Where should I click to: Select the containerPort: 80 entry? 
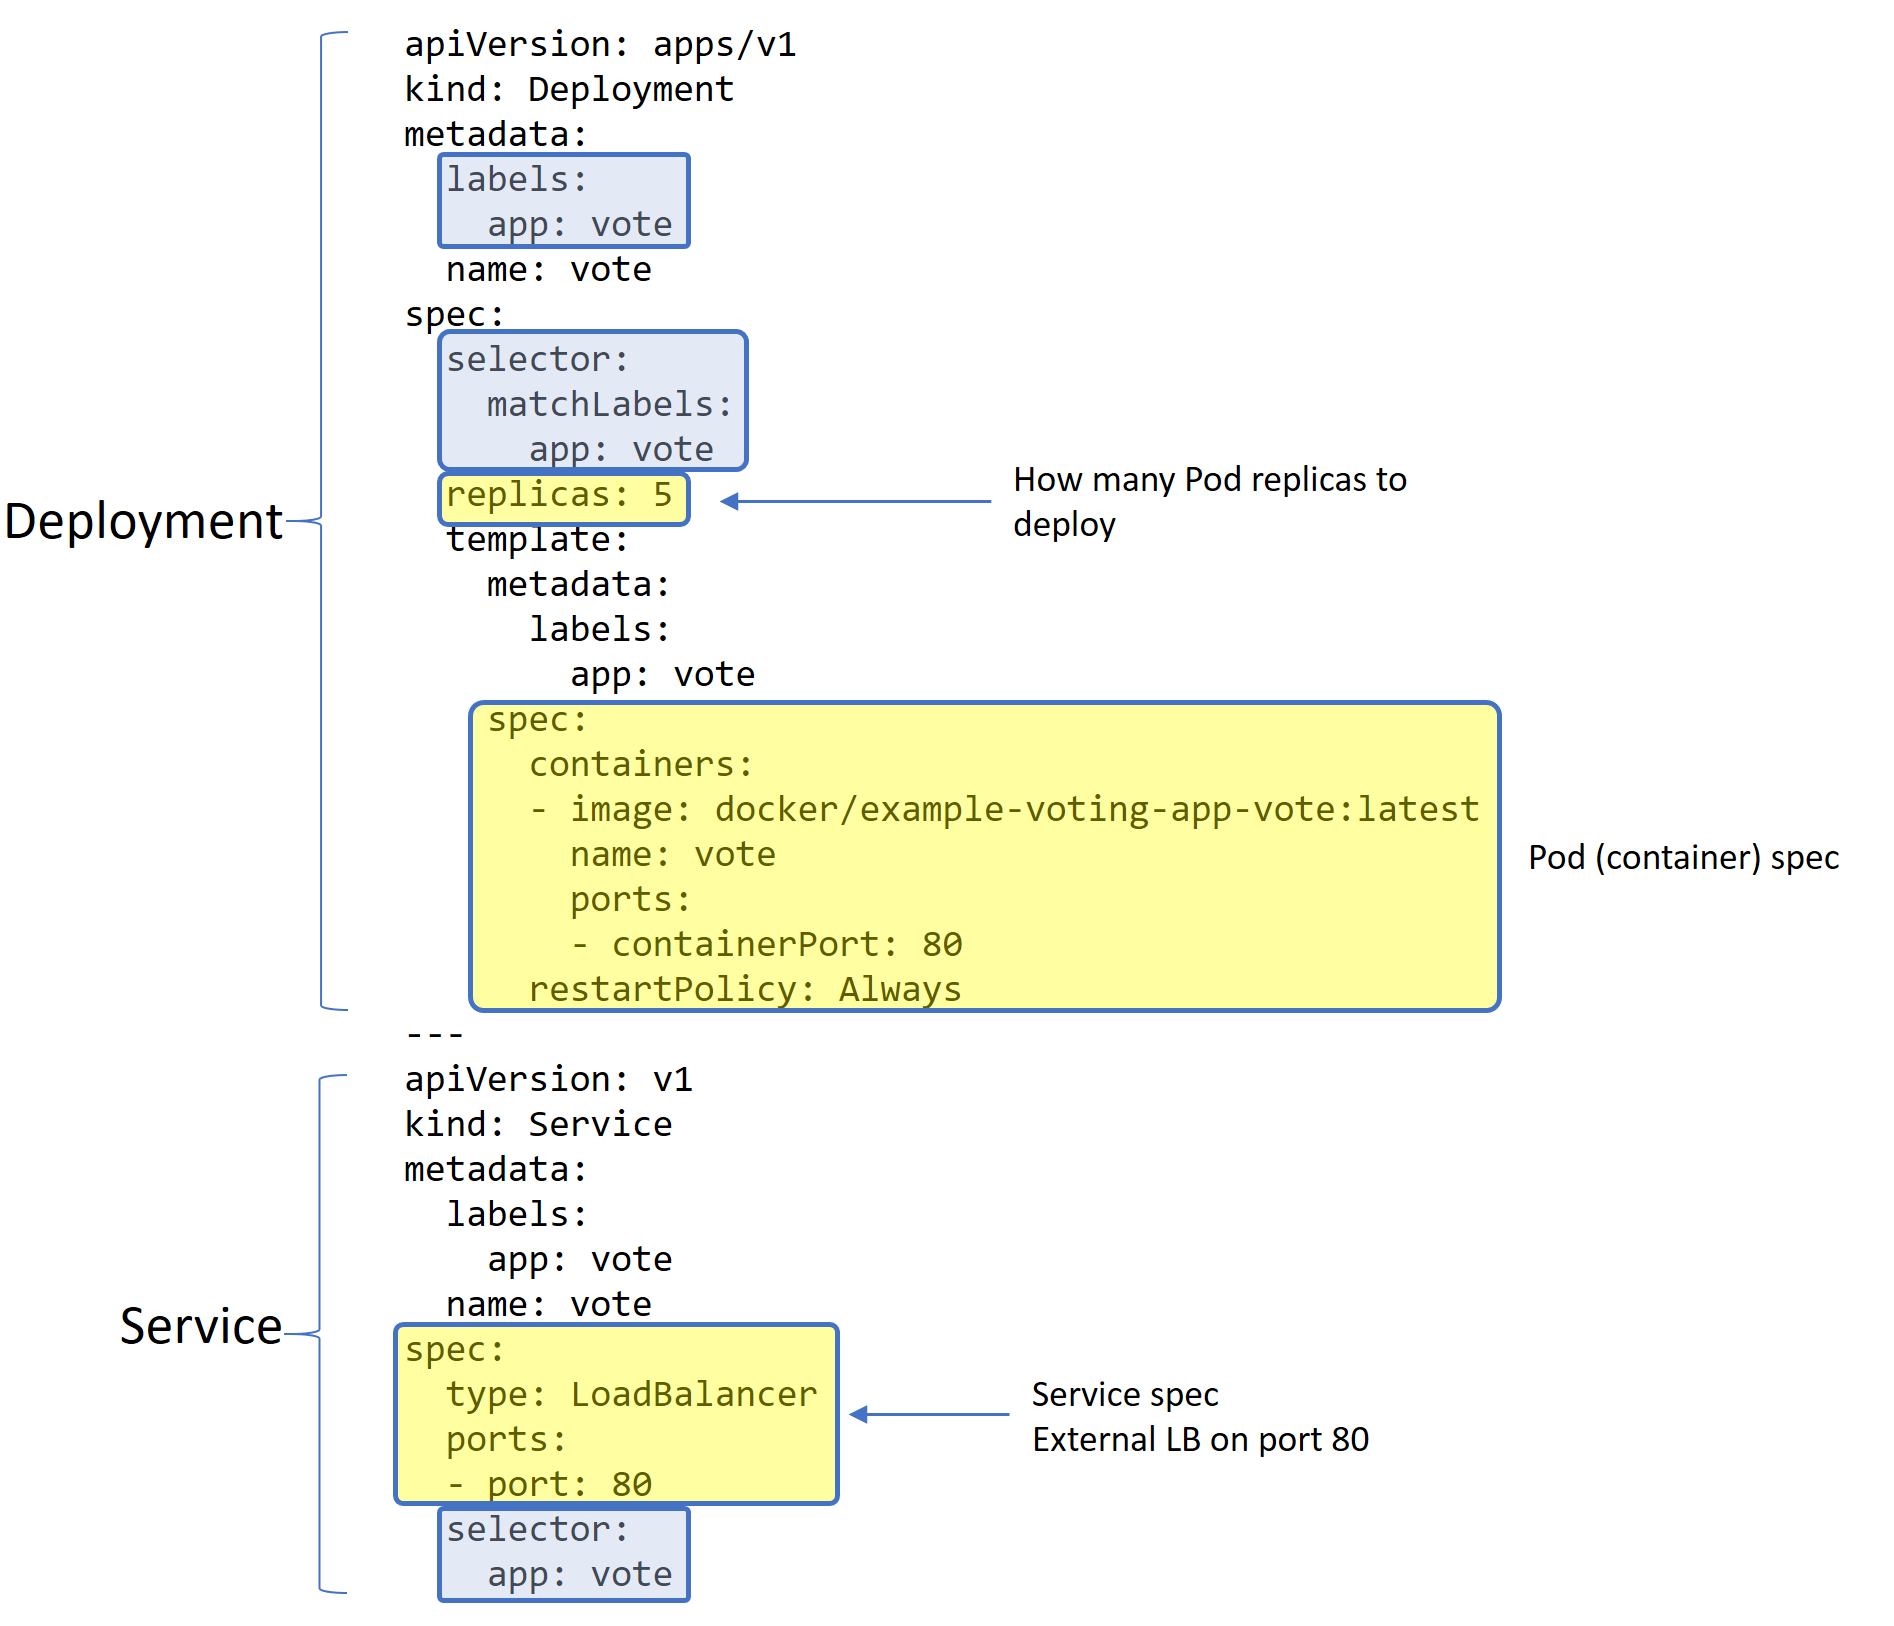(770, 943)
